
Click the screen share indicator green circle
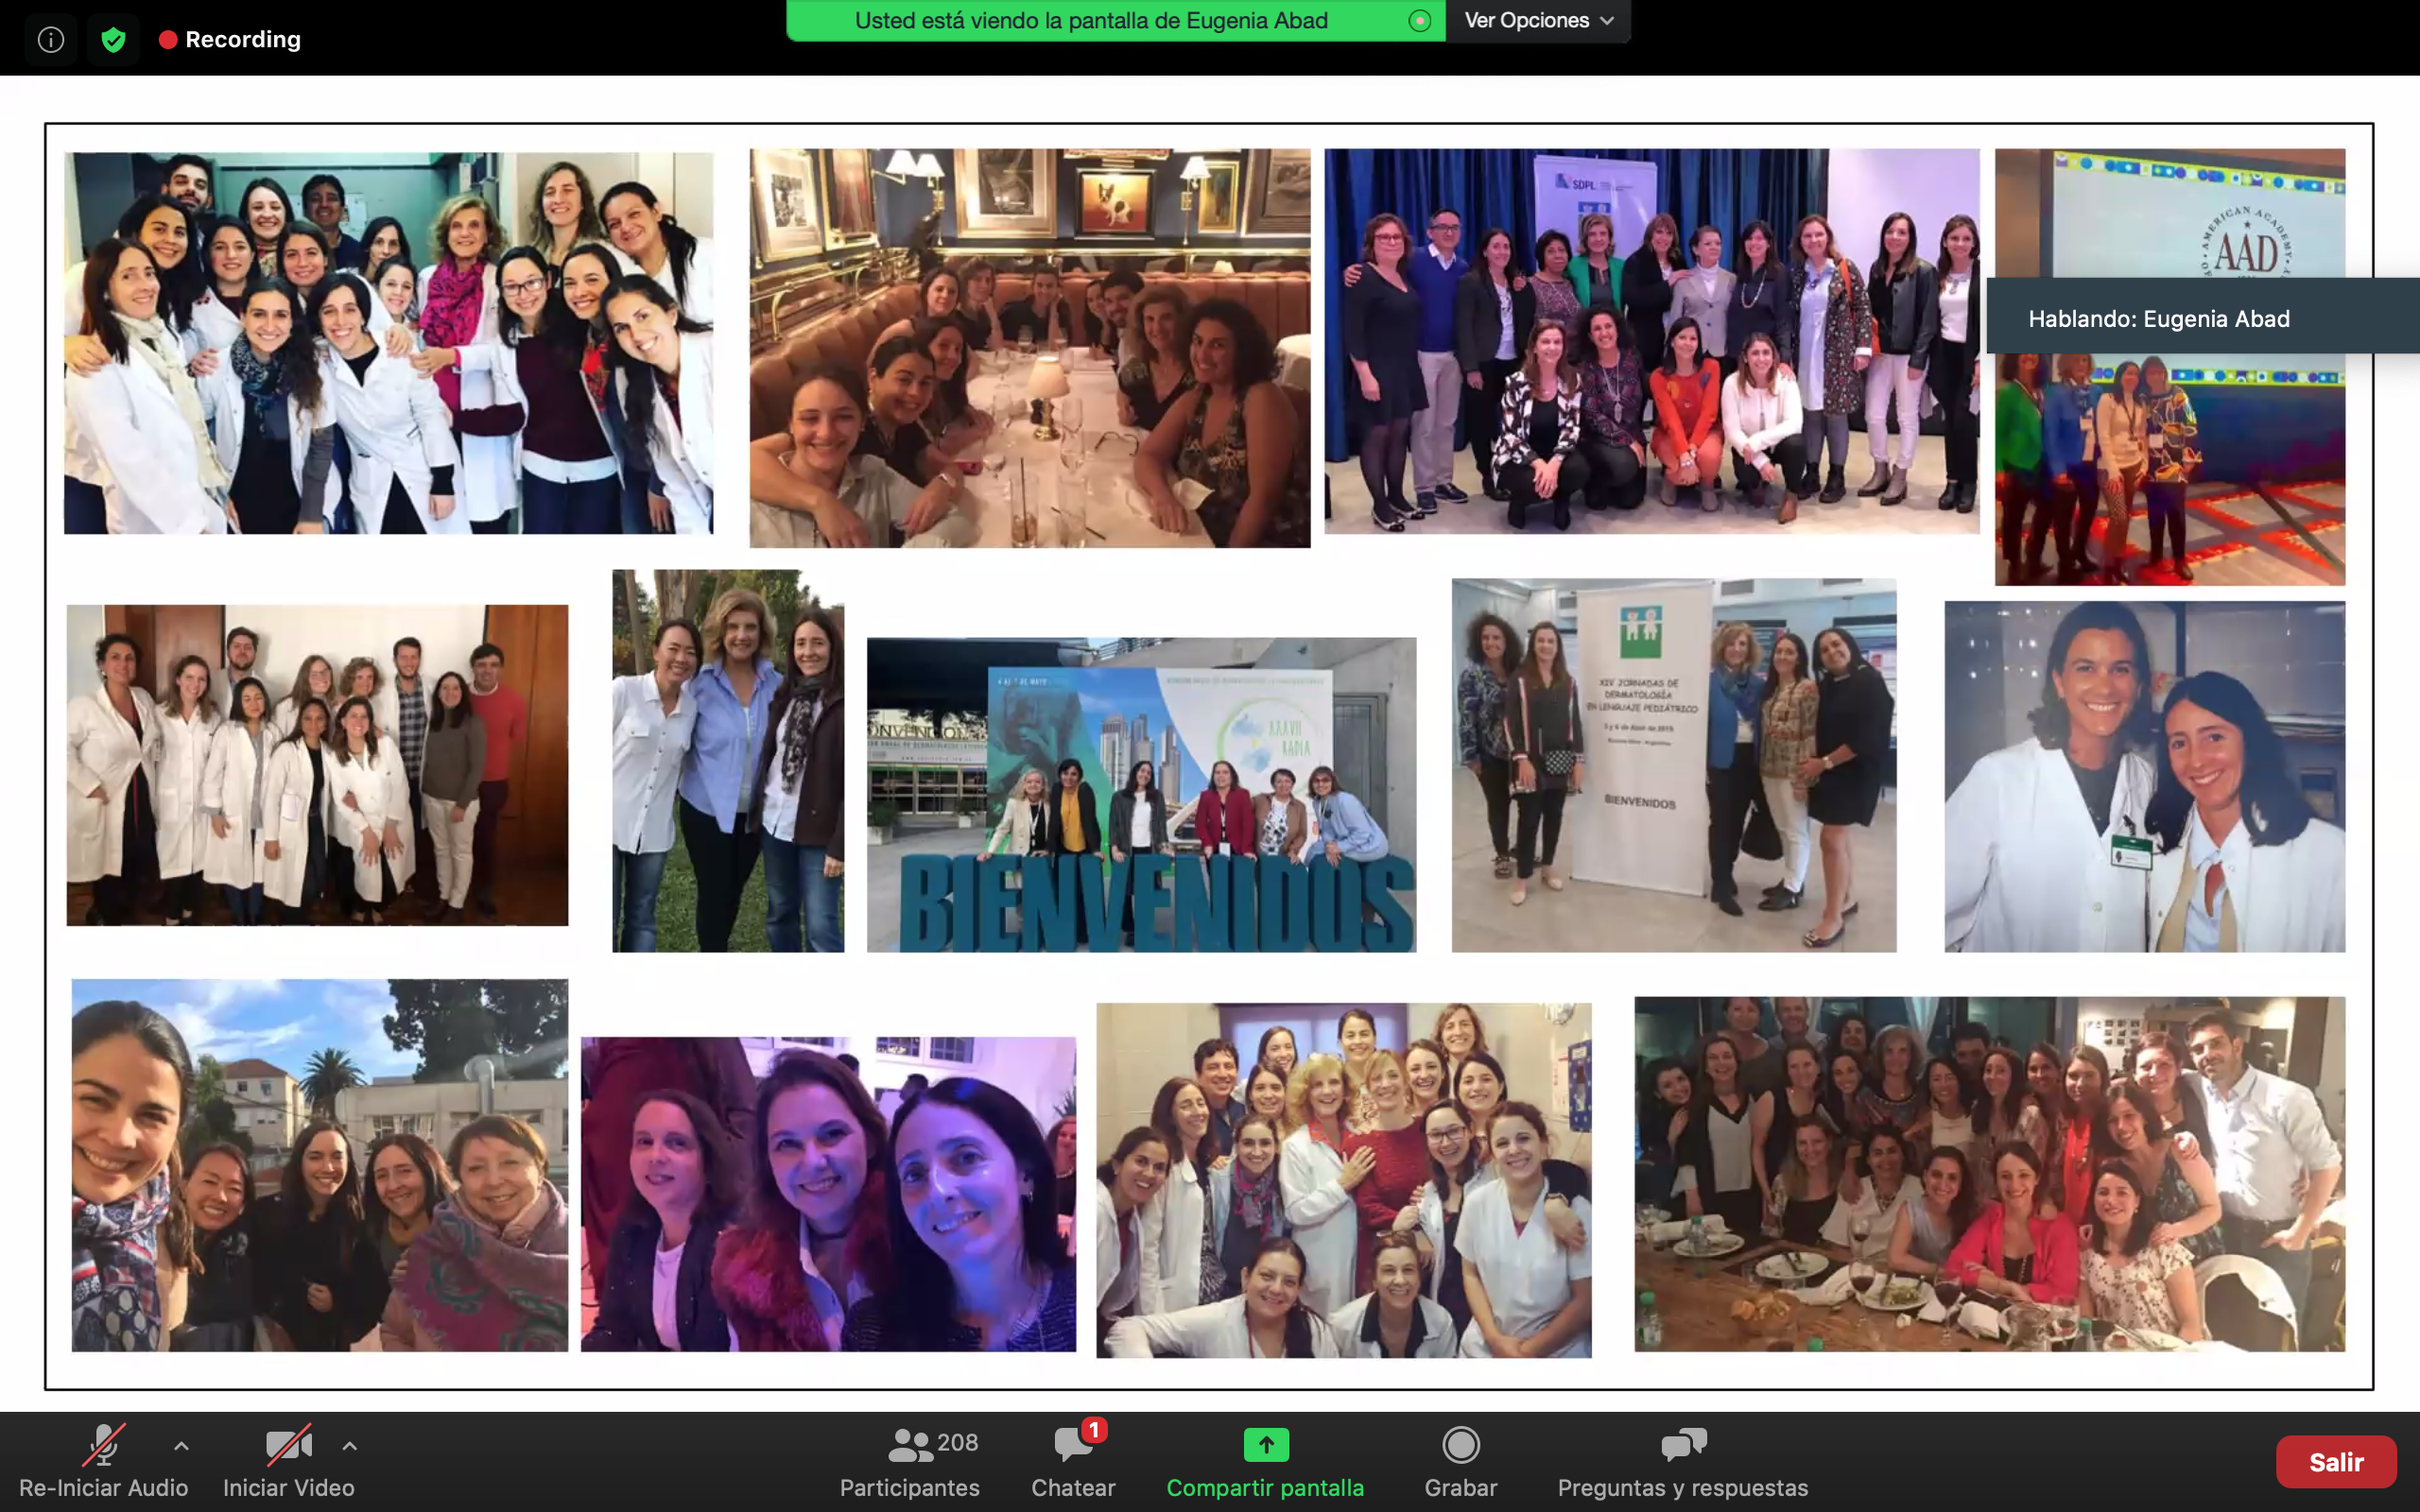[1419, 21]
